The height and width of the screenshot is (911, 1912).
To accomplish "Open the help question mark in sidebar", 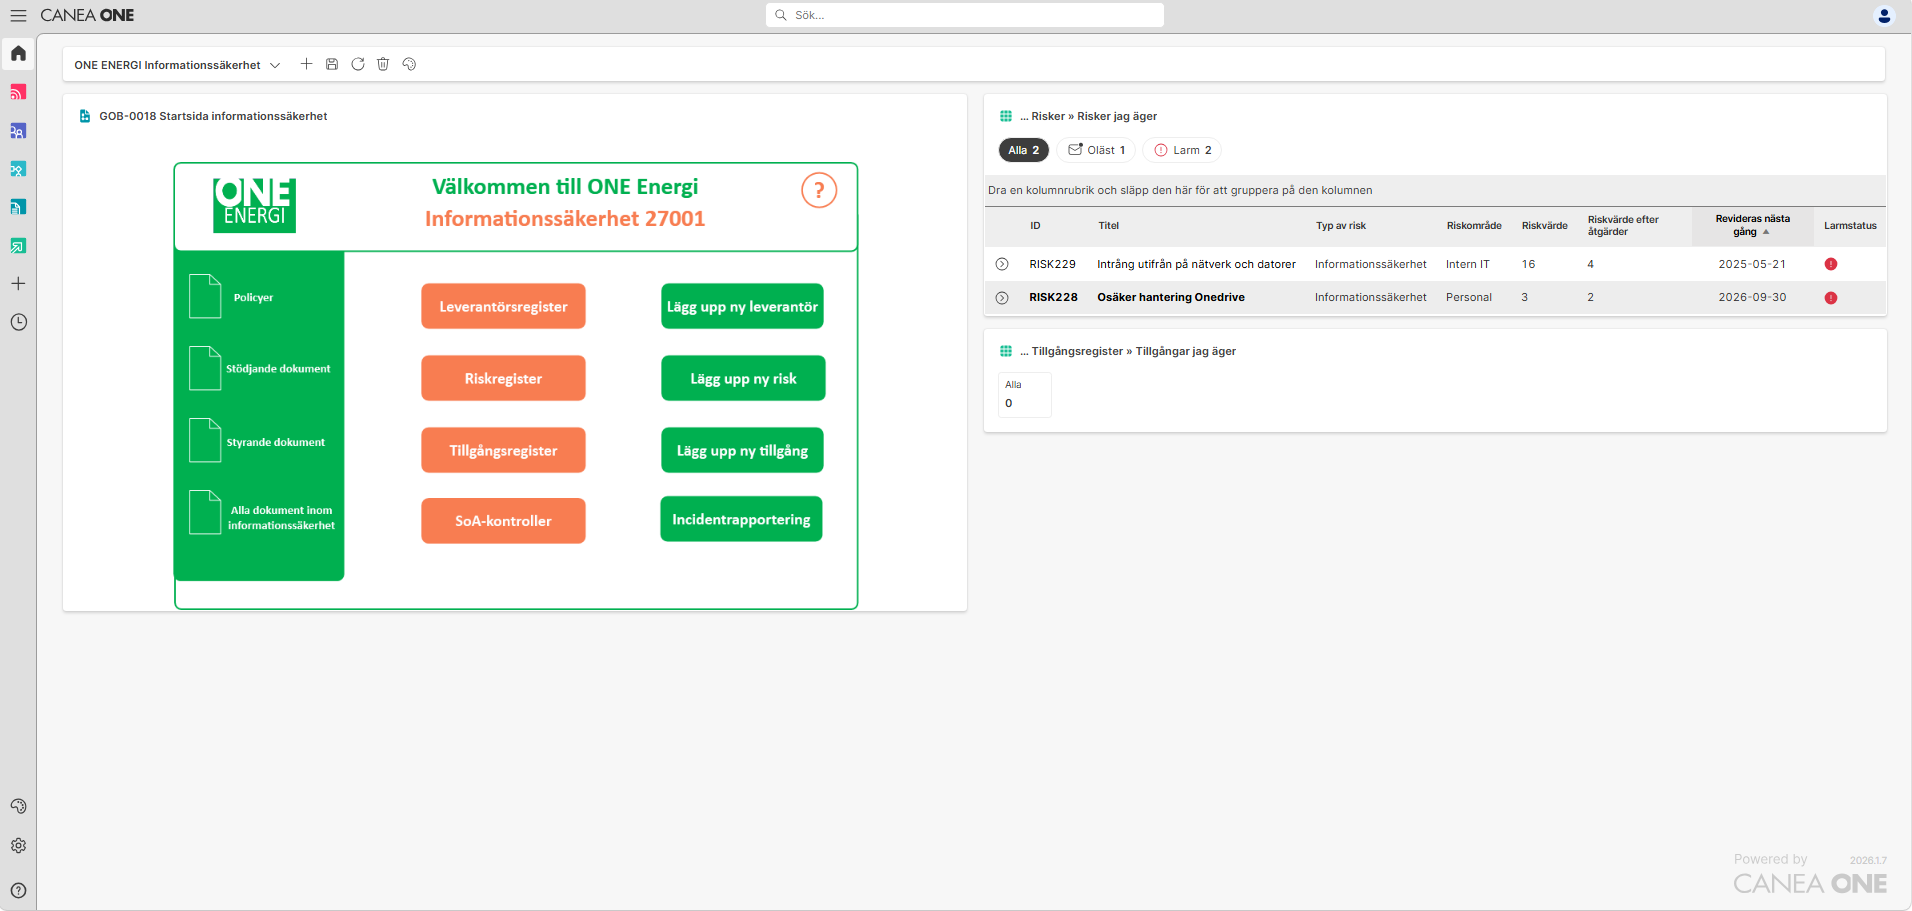I will 18,890.
